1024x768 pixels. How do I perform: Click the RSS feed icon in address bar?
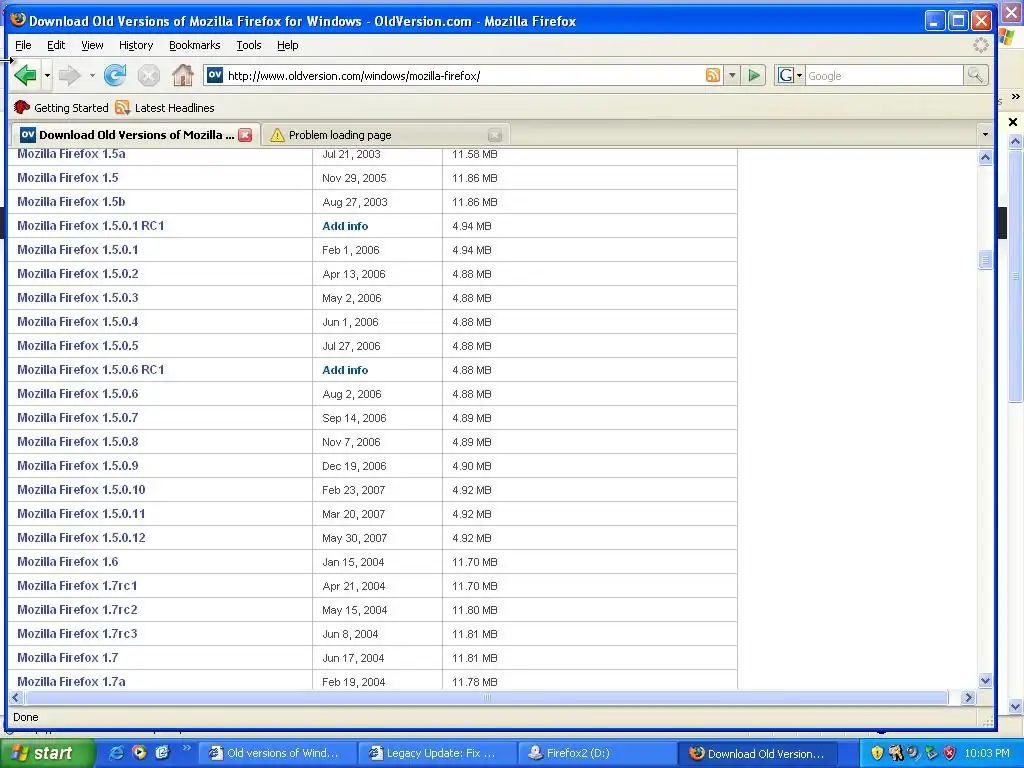pyautogui.click(x=712, y=76)
